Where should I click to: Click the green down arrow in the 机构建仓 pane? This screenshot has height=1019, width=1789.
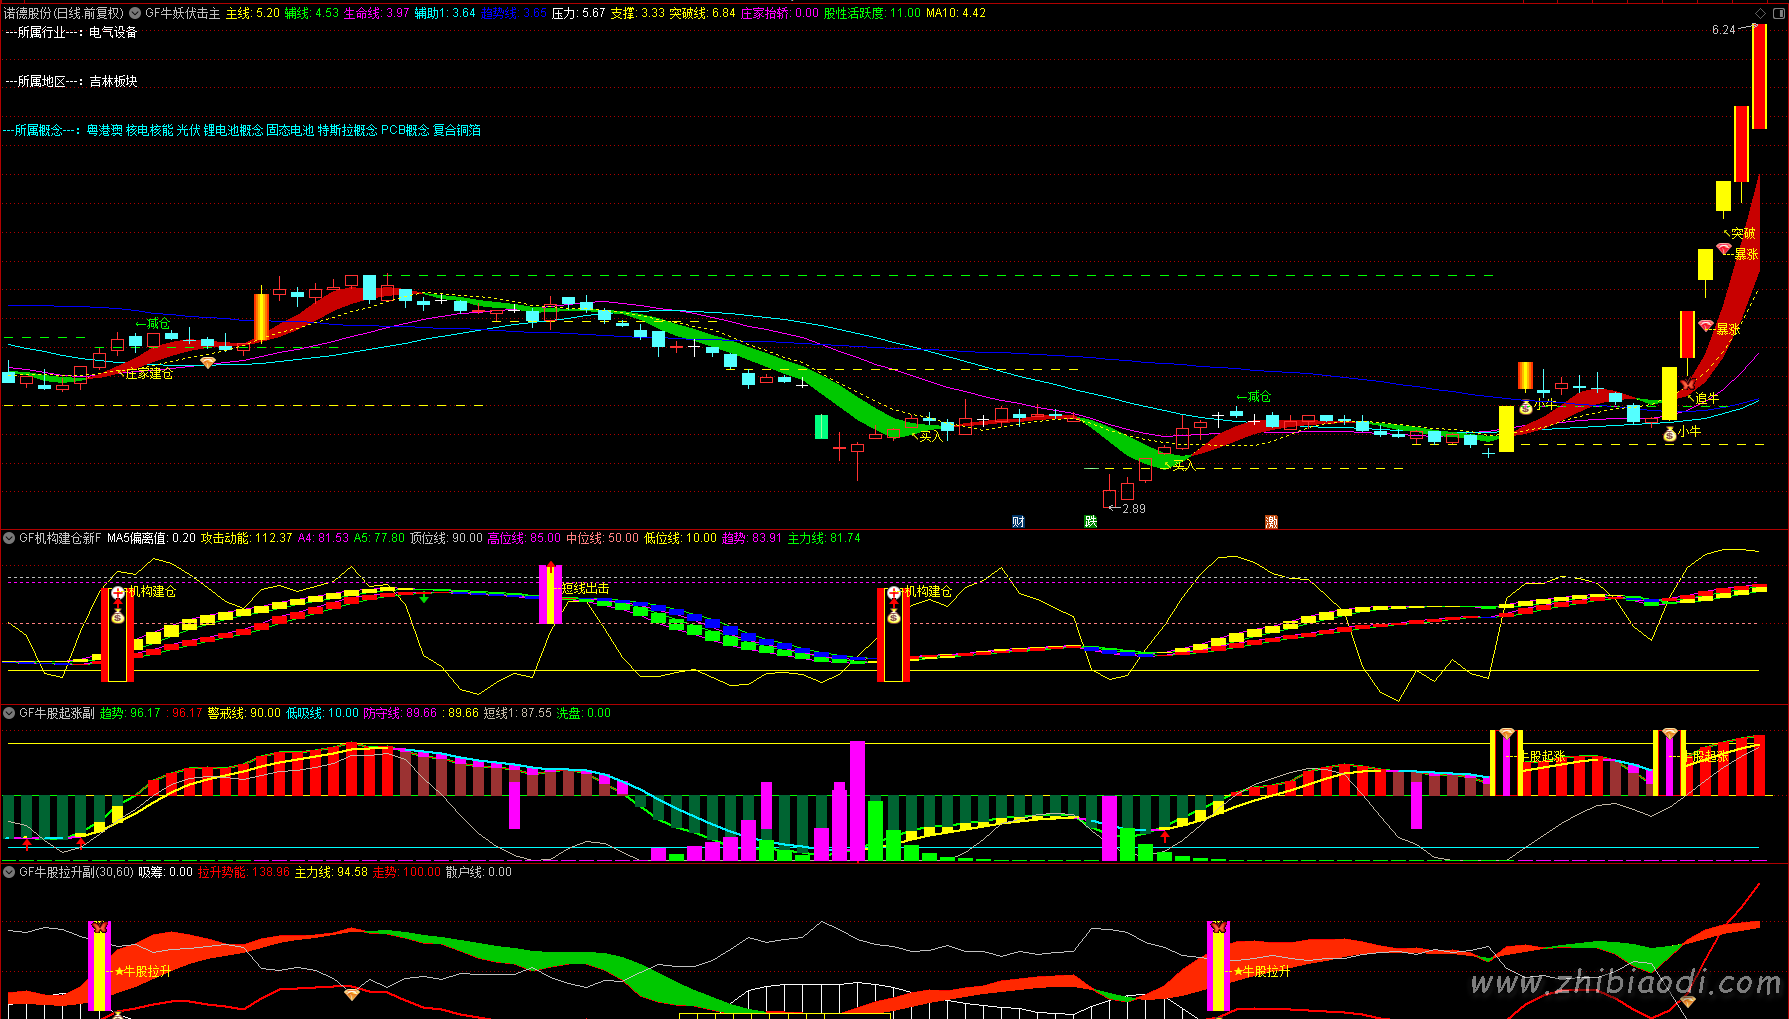(424, 598)
